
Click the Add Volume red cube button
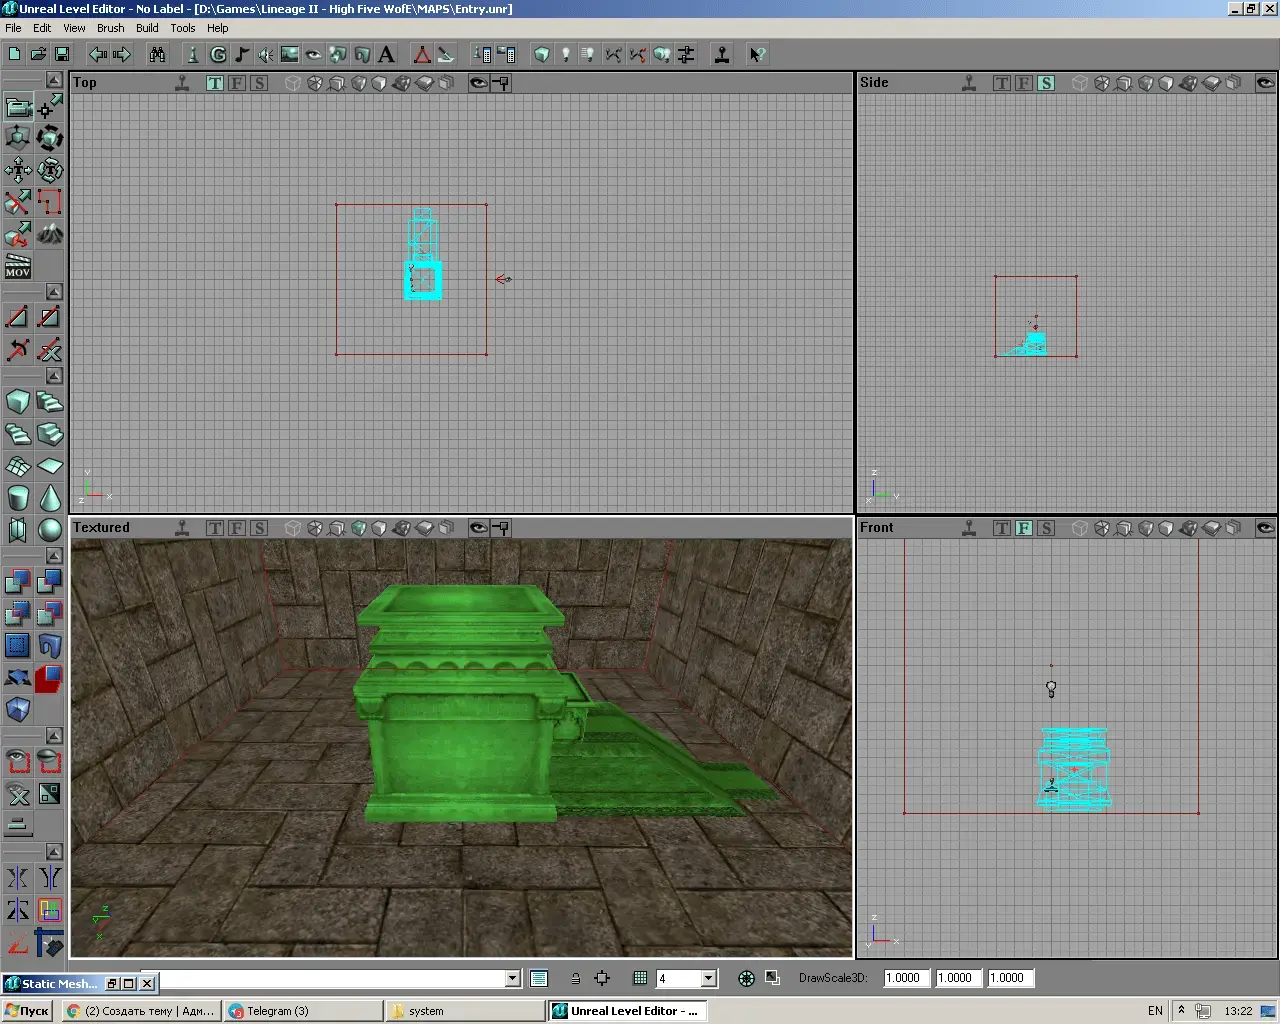[x=50, y=677]
